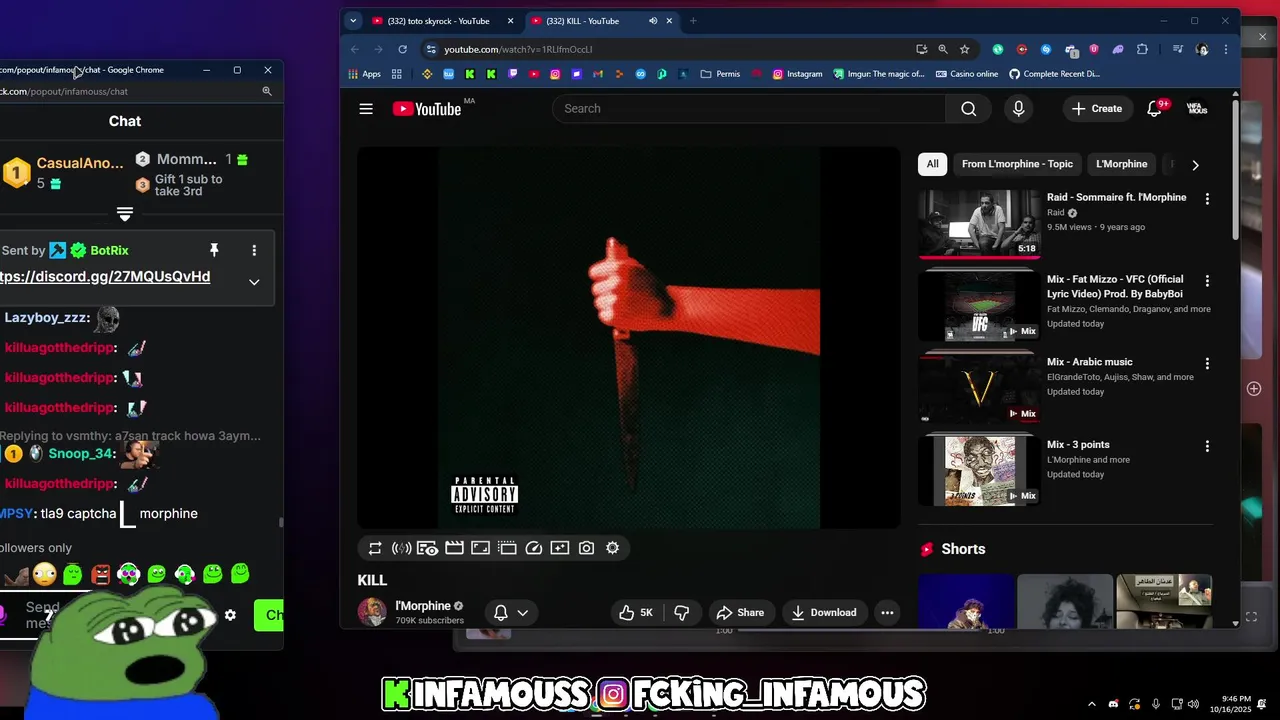
Task: Start voice search with microphone icon
Action: pos(1018,109)
